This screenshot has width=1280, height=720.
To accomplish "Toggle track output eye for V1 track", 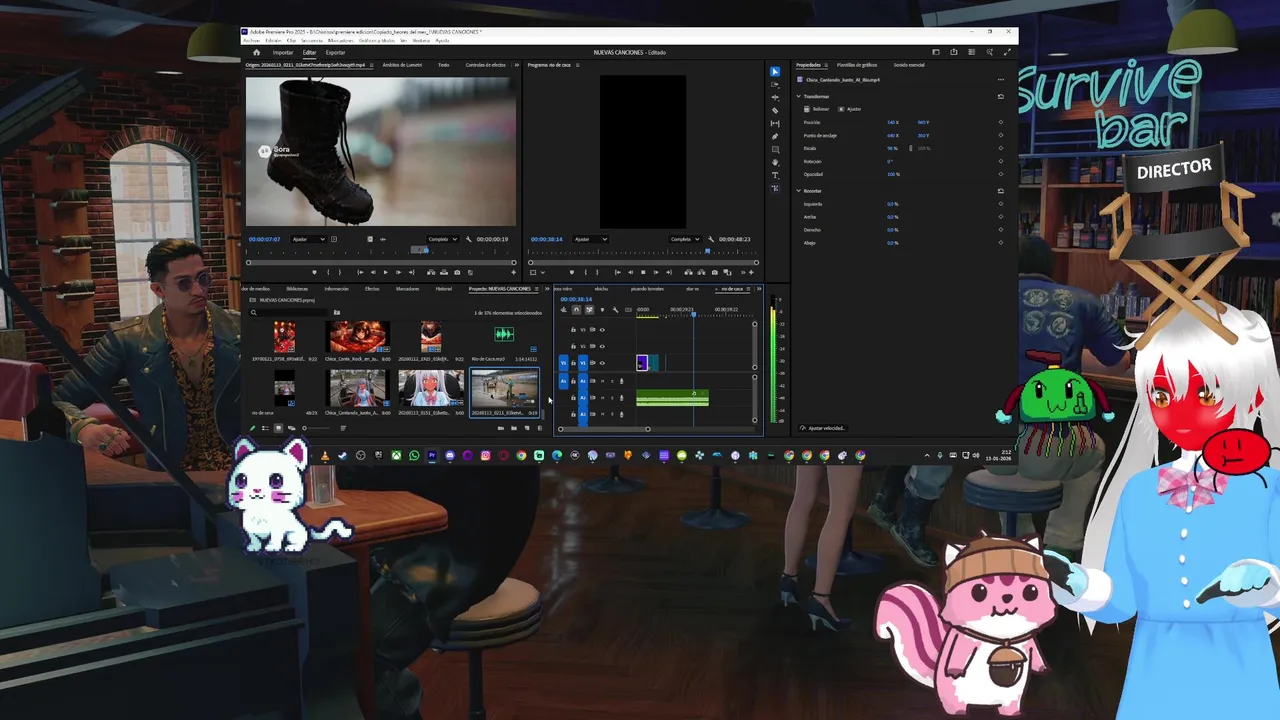I will pyautogui.click(x=602, y=363).
